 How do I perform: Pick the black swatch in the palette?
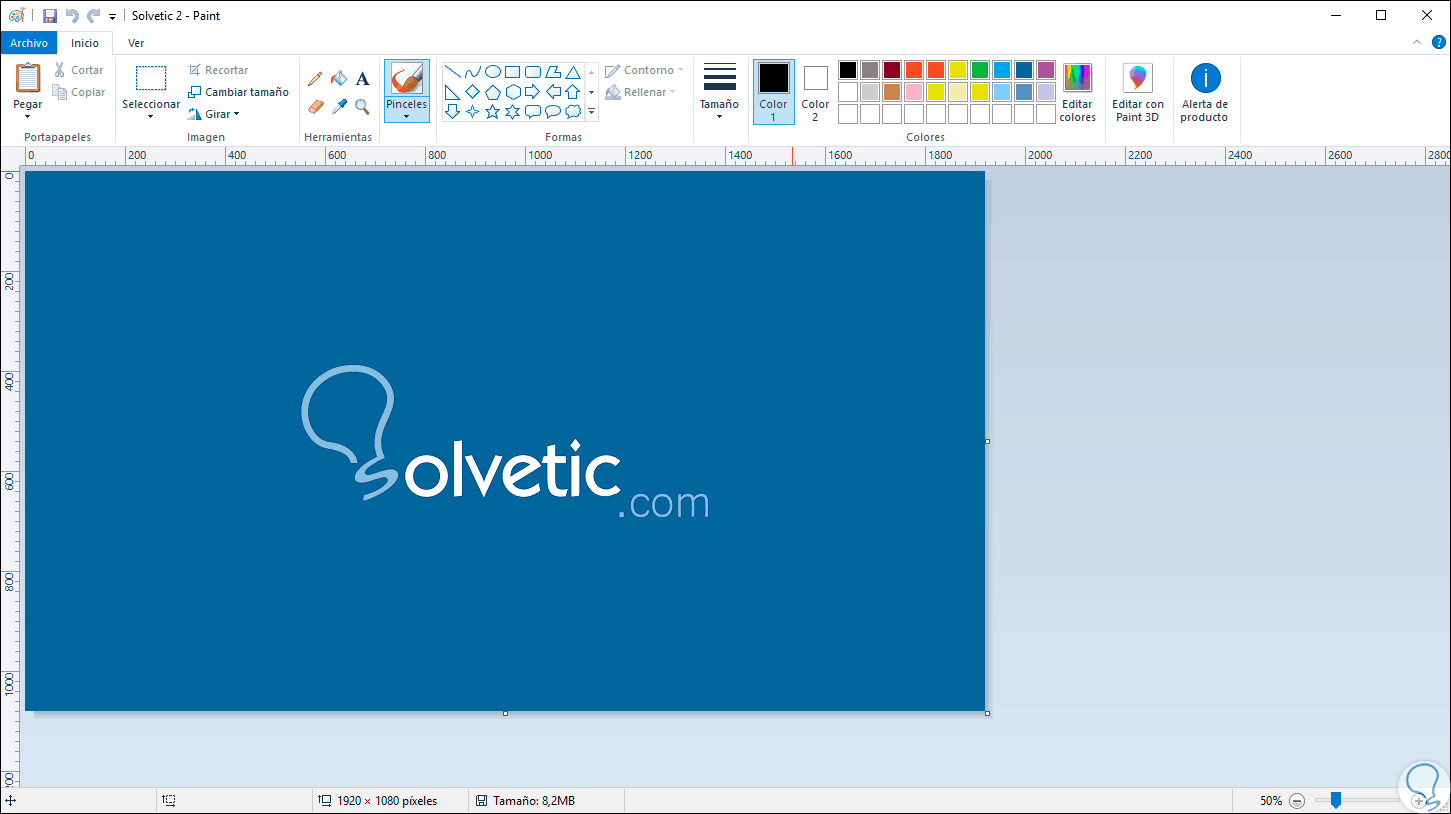pos(848,70)
